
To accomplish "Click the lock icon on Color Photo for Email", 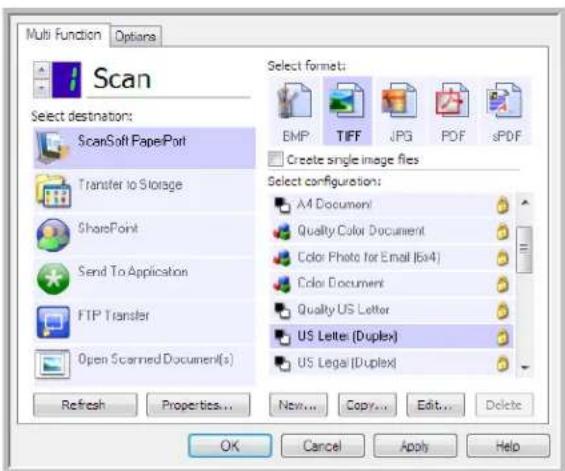I will coord(502,258).
